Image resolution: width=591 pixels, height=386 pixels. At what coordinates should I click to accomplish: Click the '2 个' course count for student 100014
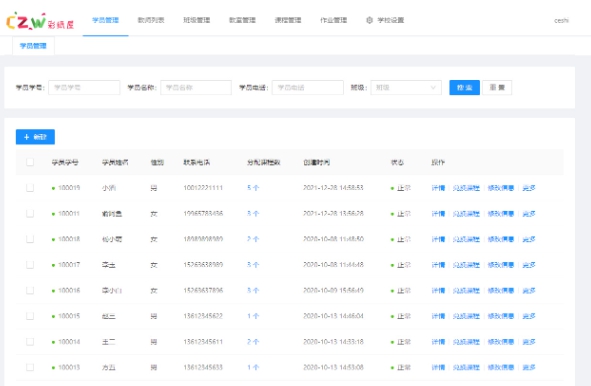pyautogui.click(x=253, y=342)
